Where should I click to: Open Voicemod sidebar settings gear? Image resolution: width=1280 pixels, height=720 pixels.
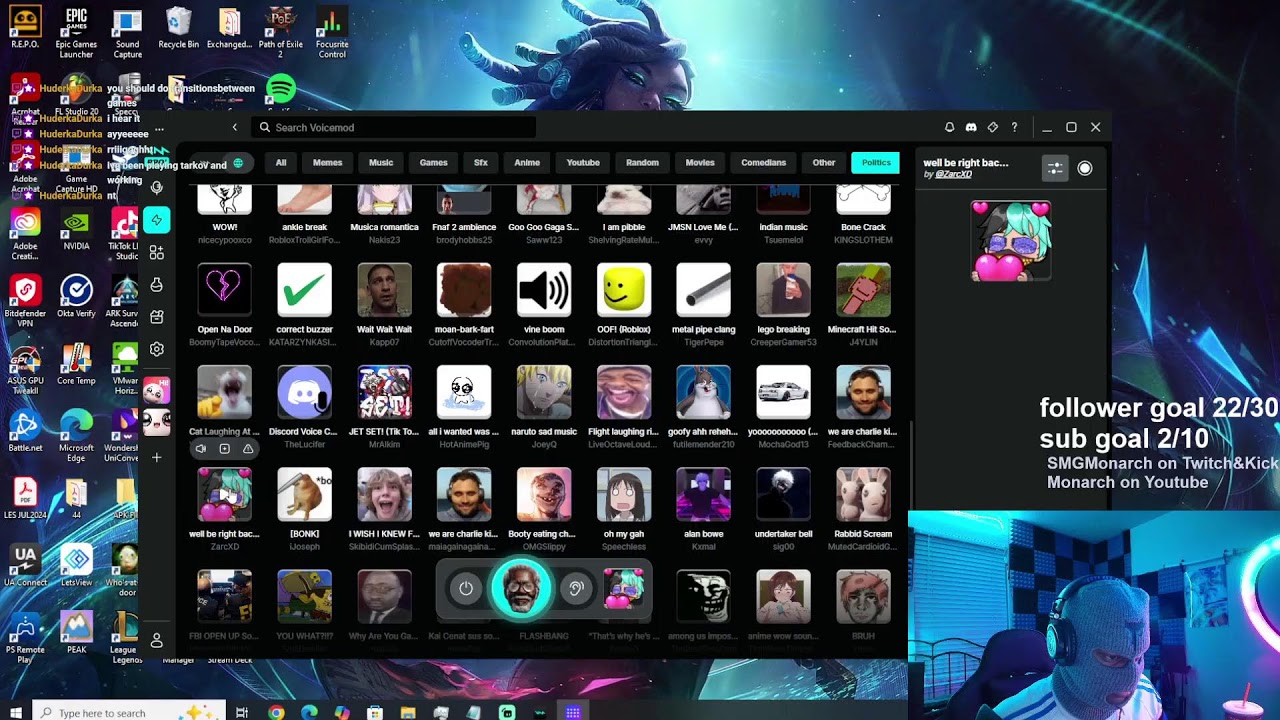coord(156,349)
